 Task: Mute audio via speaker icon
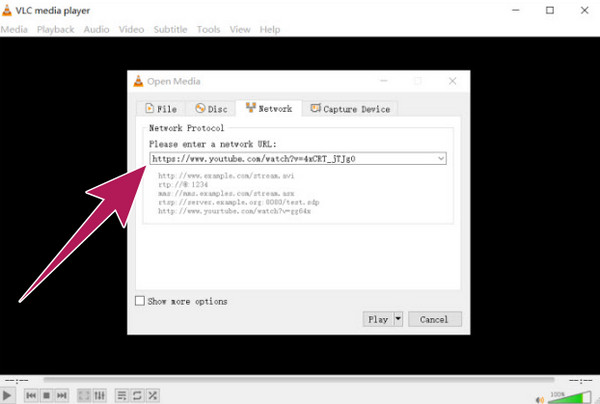coord(540,400)
